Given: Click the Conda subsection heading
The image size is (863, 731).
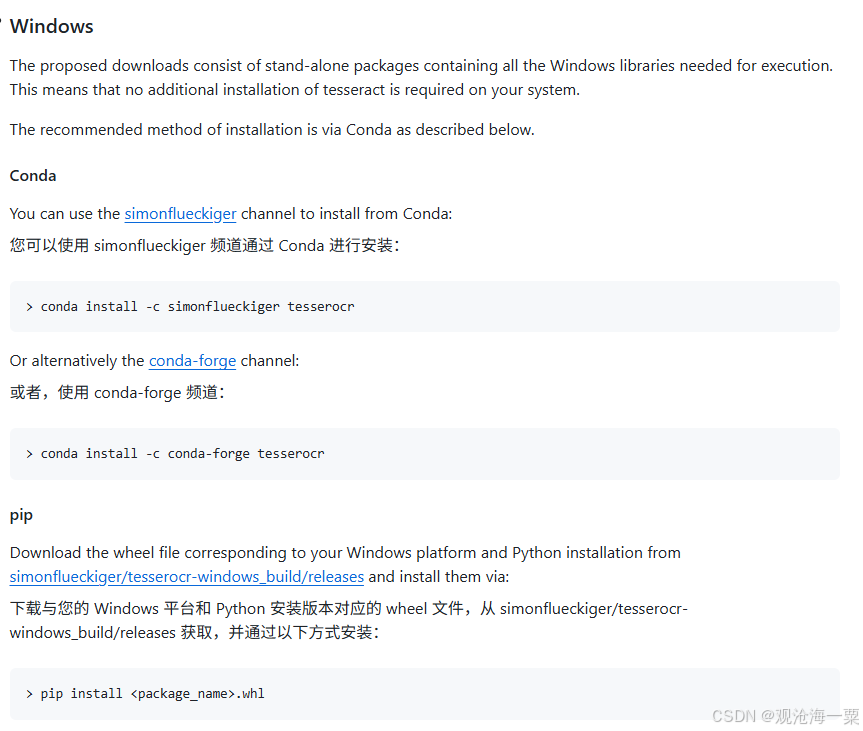Looking at the screenshot, I should (32, 176).
